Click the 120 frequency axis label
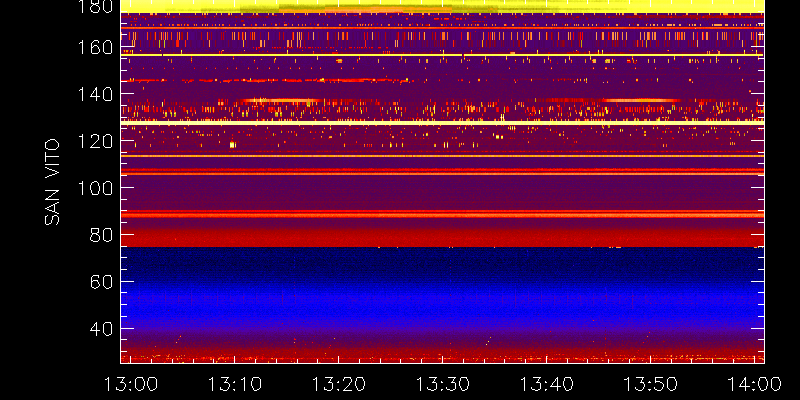800x400 pixels. (95, 141)
